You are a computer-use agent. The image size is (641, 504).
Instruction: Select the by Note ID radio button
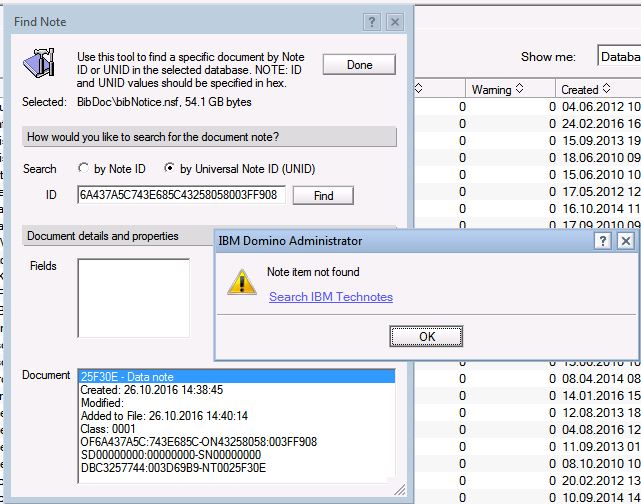[x=82, y=169]
